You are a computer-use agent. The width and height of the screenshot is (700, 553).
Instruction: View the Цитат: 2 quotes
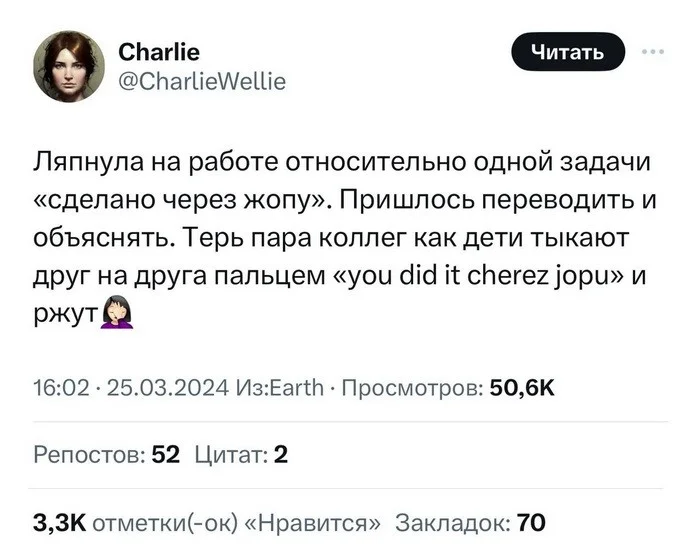point(240,455)
